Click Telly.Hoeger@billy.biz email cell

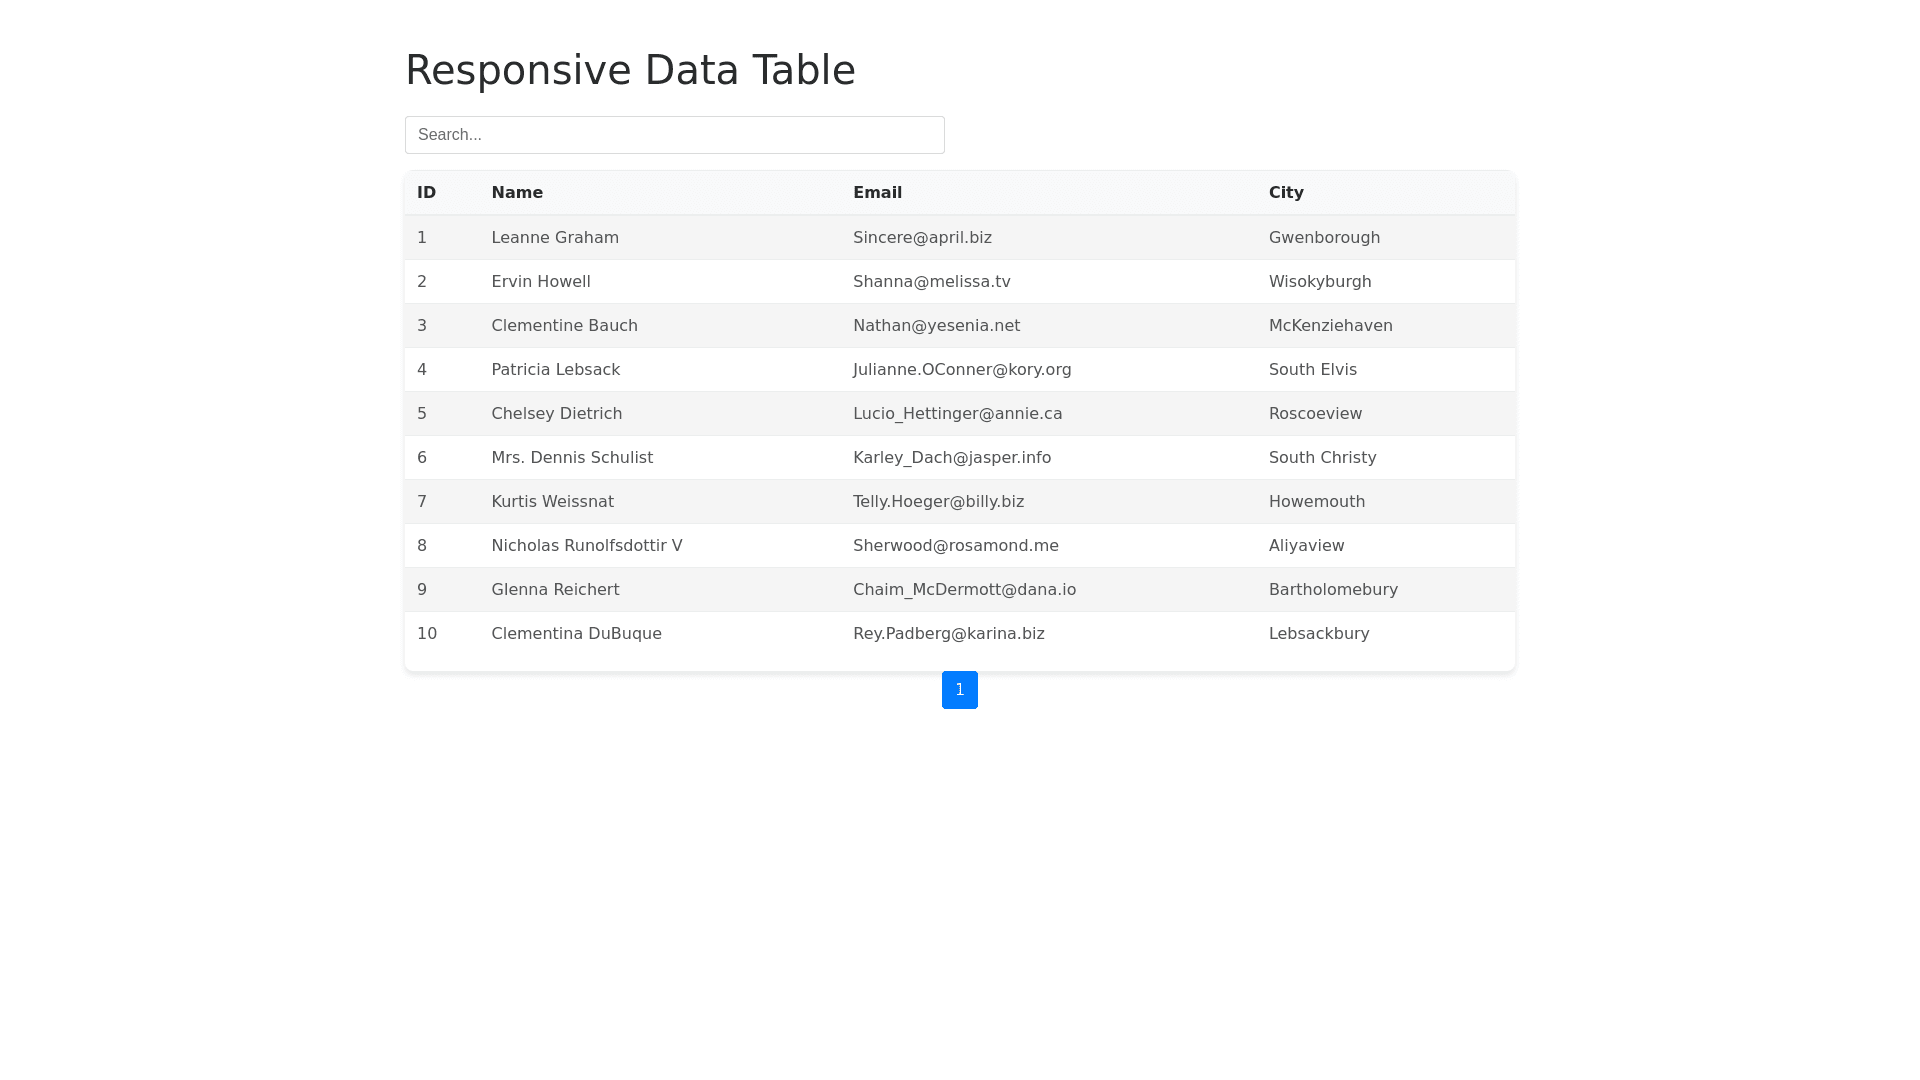(x=938, y=501)
